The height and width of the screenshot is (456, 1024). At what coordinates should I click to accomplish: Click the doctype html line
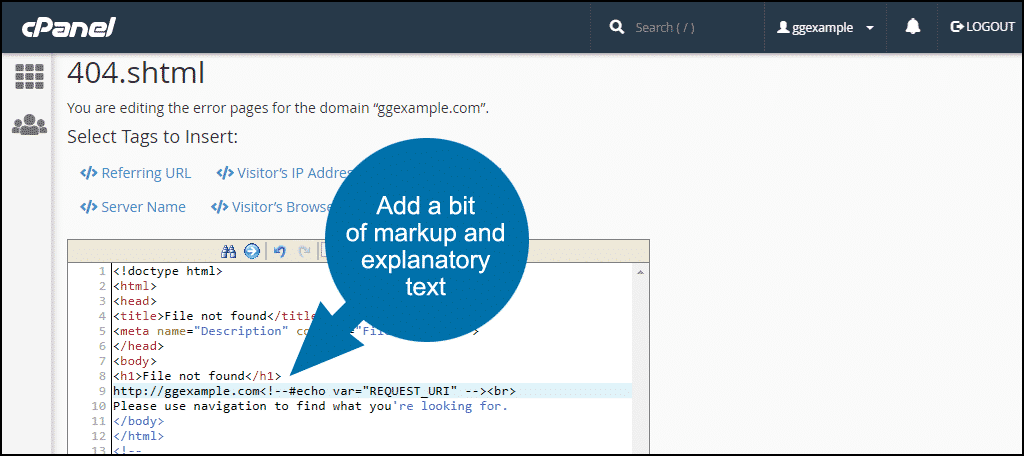point(168,271)
